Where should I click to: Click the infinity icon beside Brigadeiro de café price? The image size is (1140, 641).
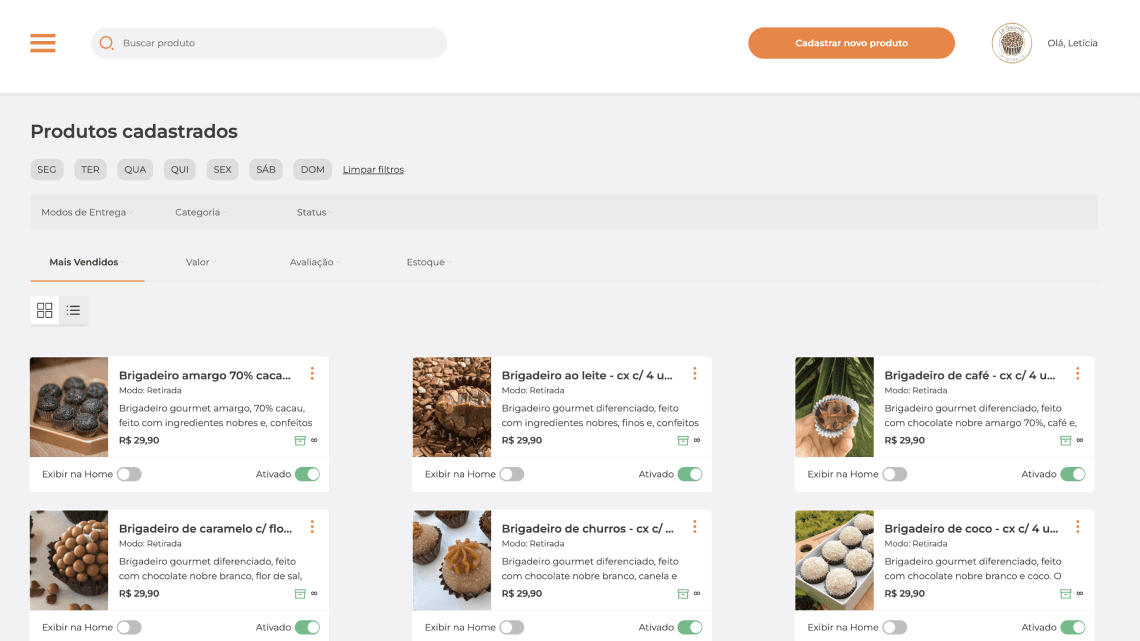tap(1078, 440)
